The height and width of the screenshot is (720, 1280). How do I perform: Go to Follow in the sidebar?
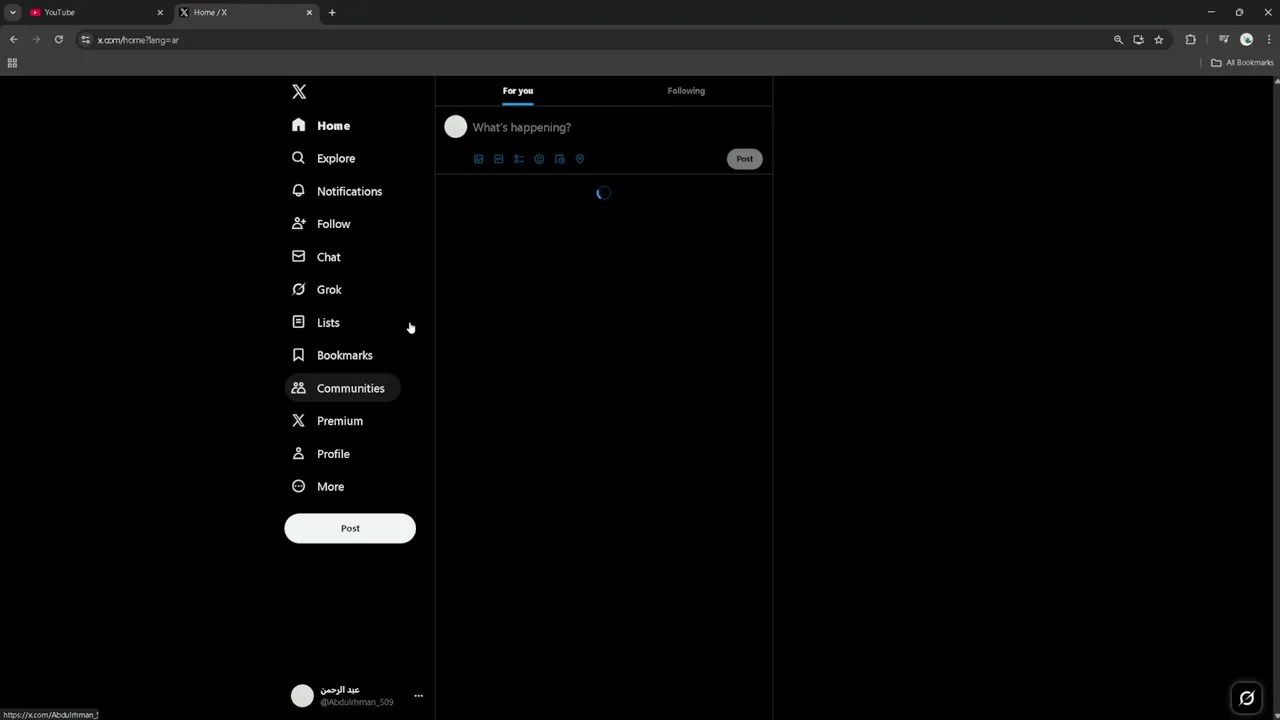(321, 224)
